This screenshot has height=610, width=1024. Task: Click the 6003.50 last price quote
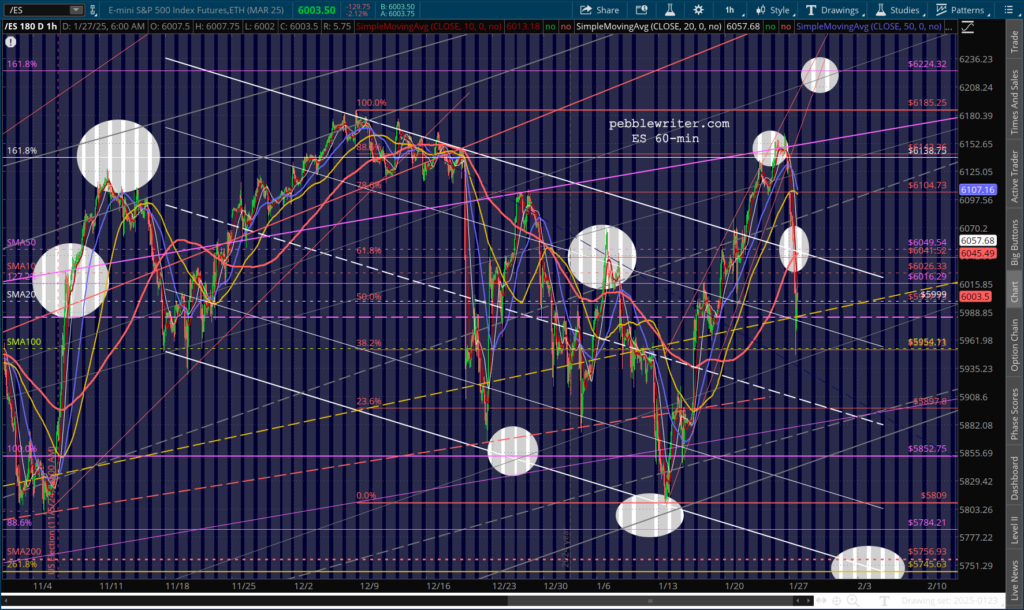point(316,10)
